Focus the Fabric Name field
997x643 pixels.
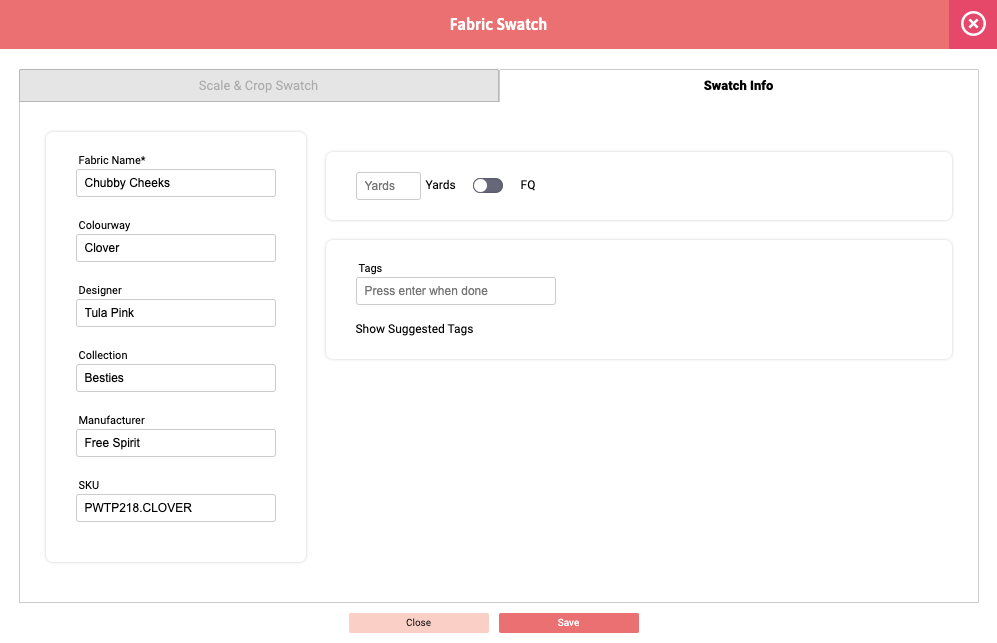tap(176, 183)
